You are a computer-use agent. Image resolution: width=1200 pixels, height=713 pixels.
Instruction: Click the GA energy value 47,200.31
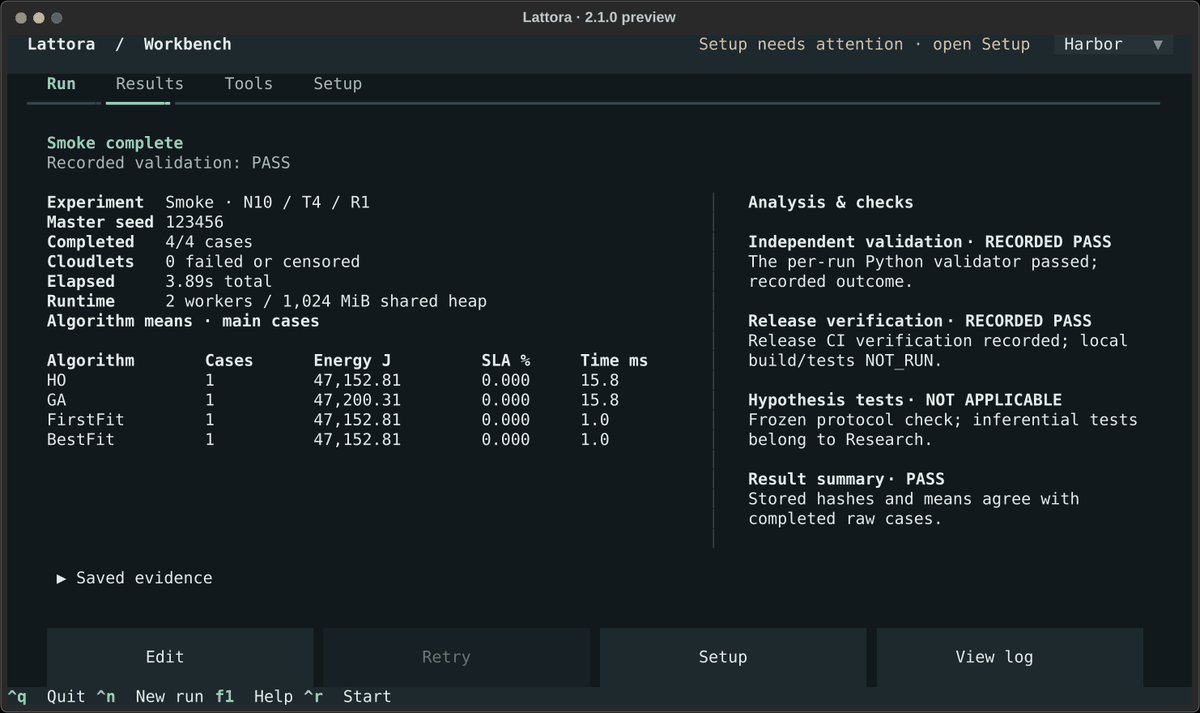point(357,400)
